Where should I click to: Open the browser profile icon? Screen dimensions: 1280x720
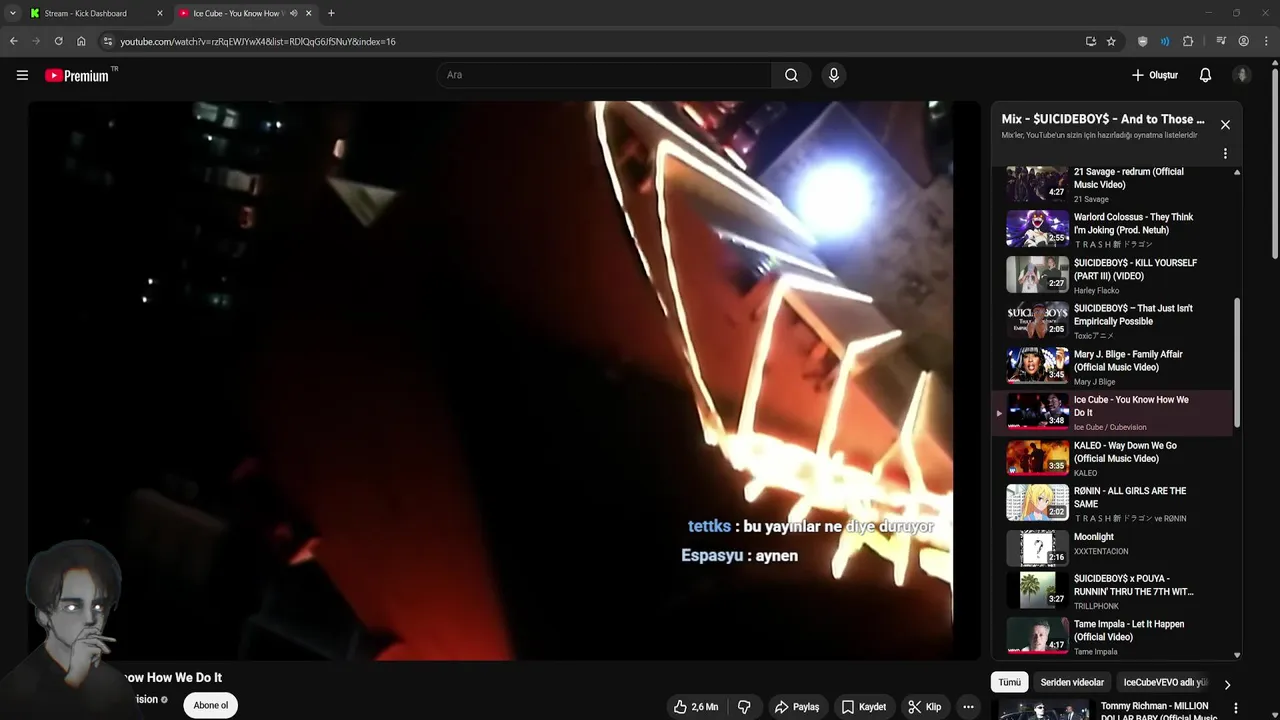pos(1244,41)
